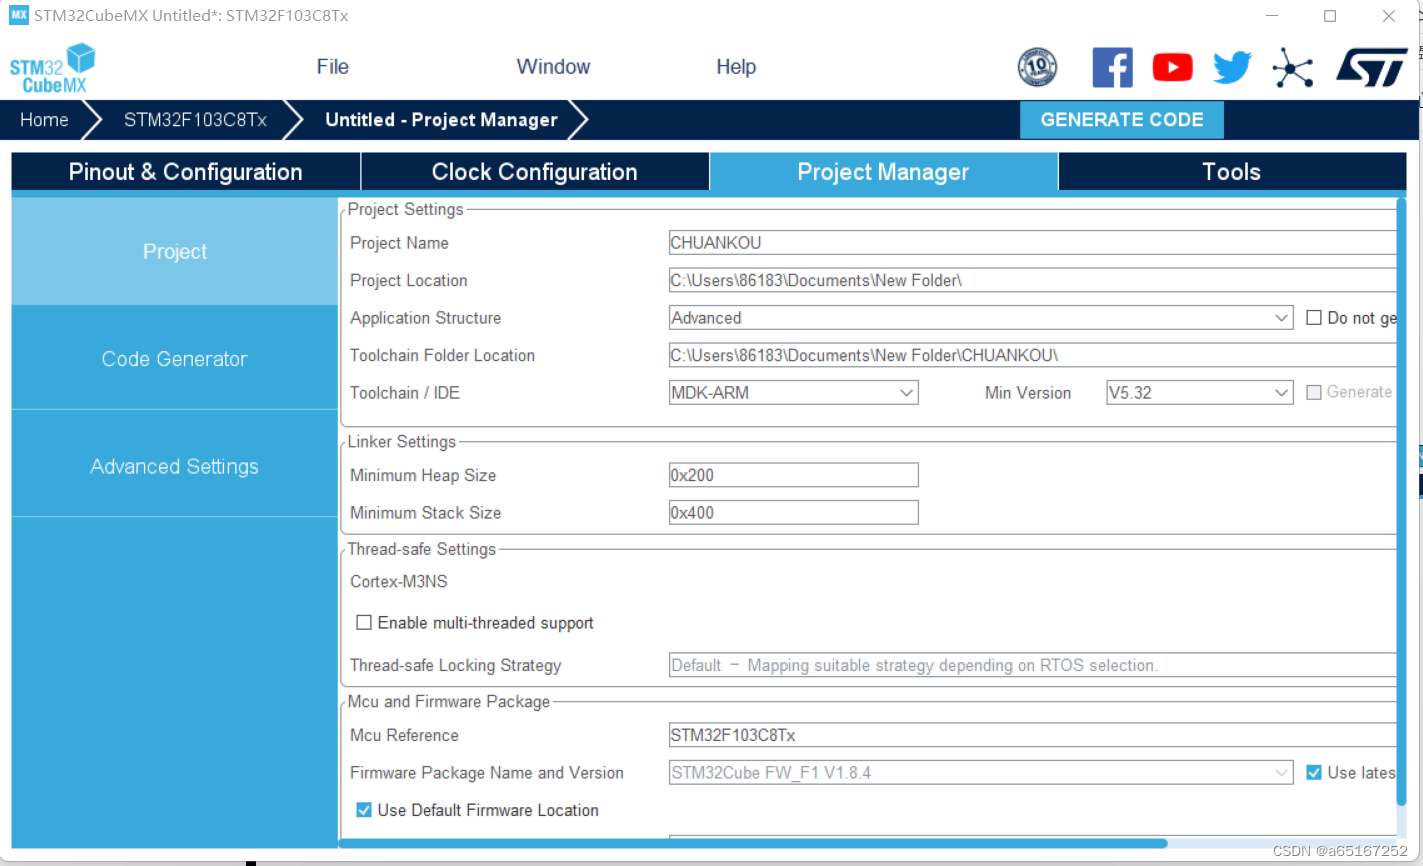The height and width of the screenshot is (866, 1423).
Task: Open the Toolchain / IDE dropdown
Action: tap(793, 393)
